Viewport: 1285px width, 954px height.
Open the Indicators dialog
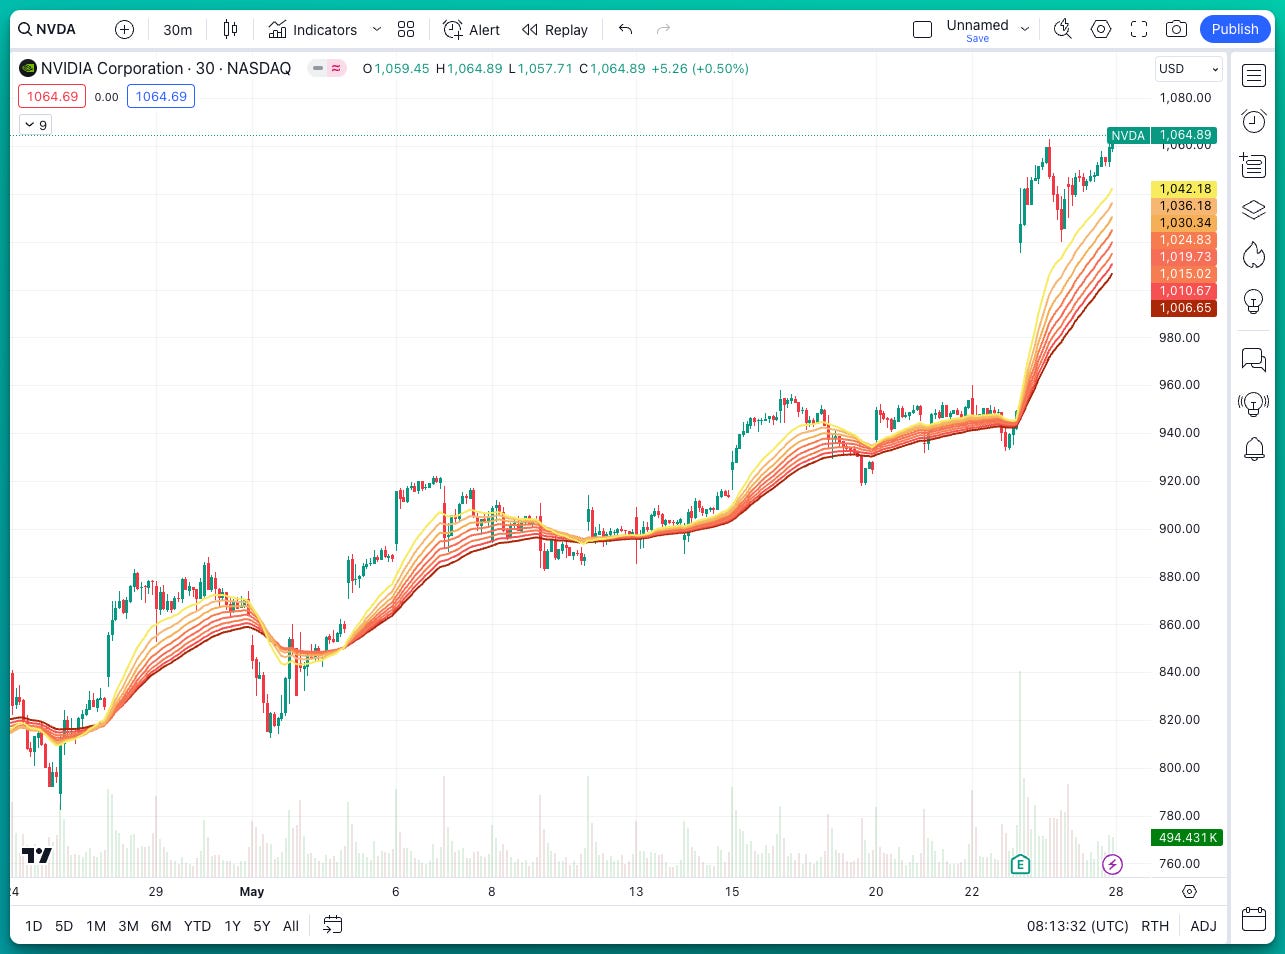pos(312,29)
